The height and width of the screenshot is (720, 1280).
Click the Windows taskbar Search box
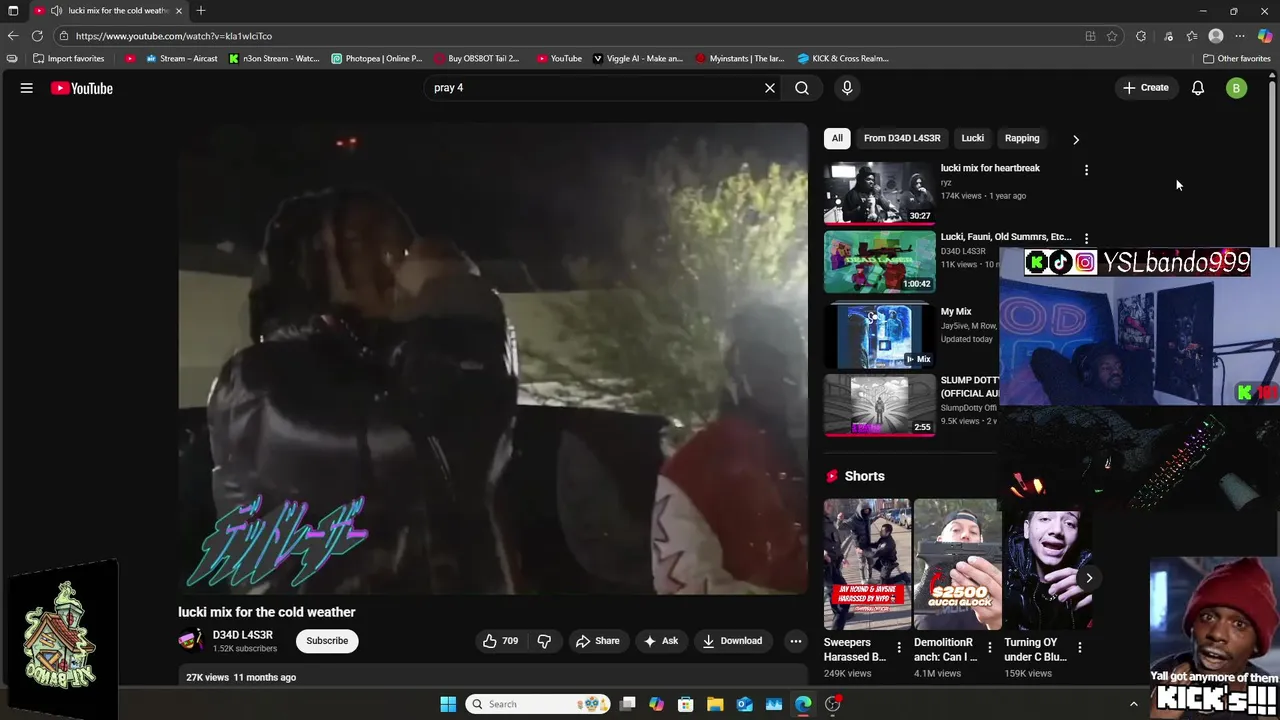(x=537, y=704)
